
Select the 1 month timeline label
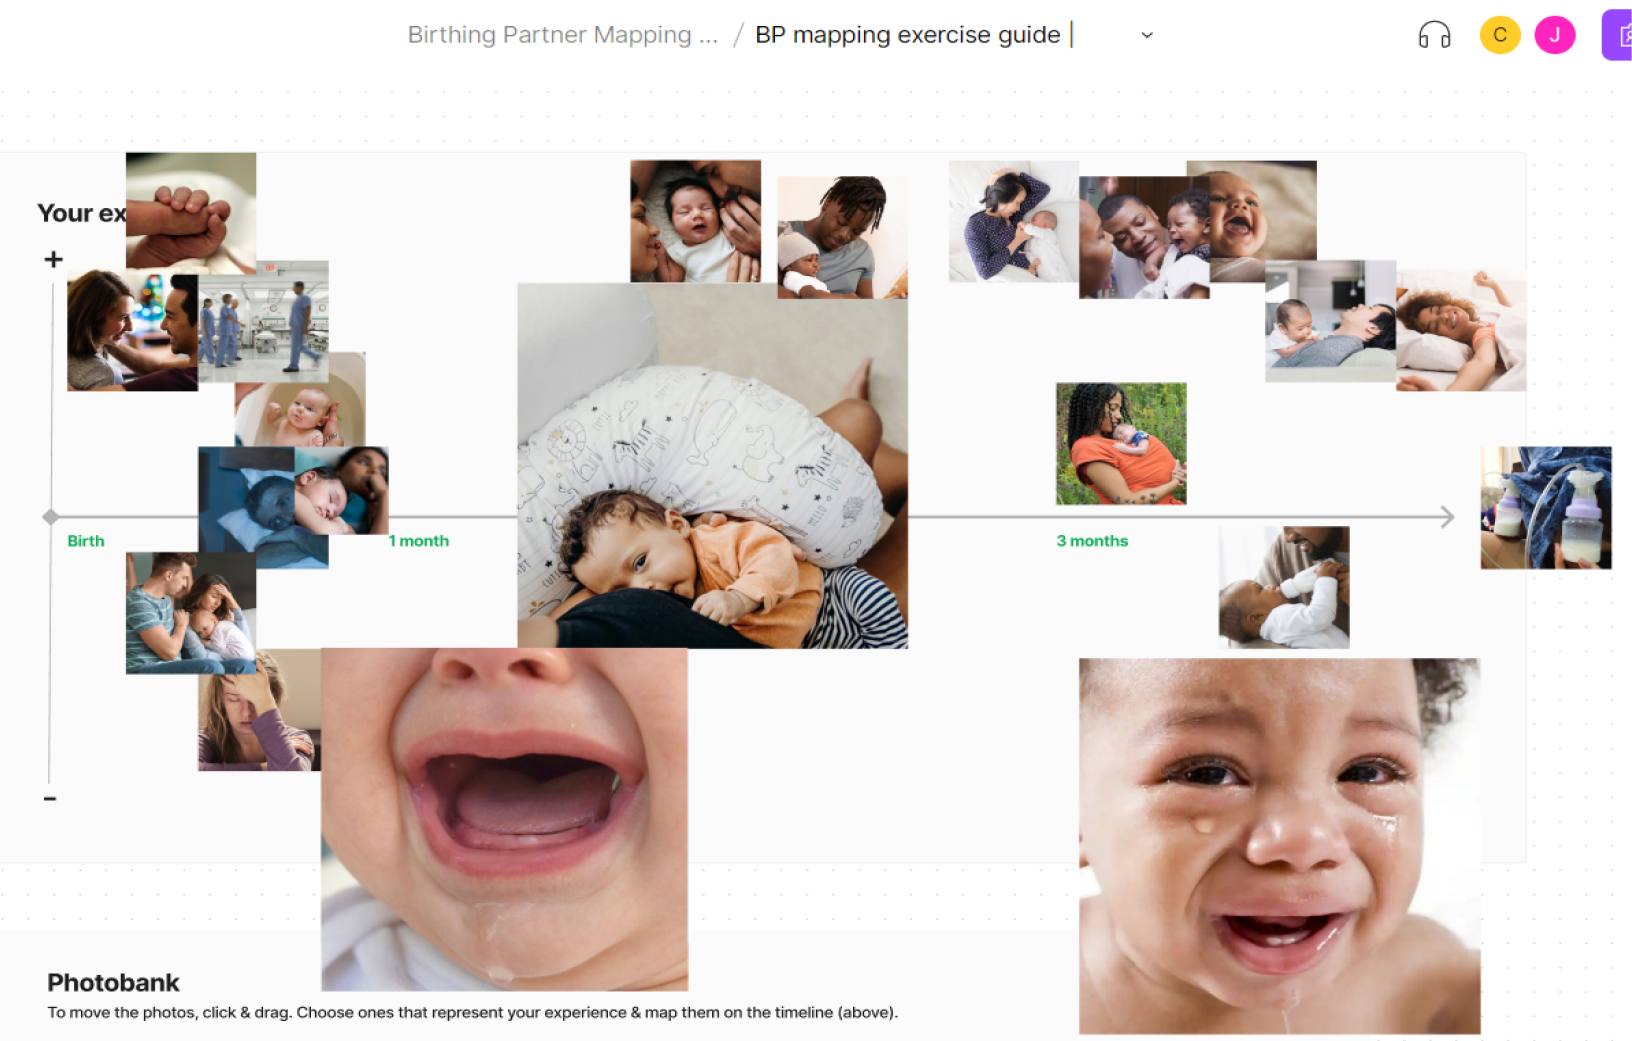[419, 541]
